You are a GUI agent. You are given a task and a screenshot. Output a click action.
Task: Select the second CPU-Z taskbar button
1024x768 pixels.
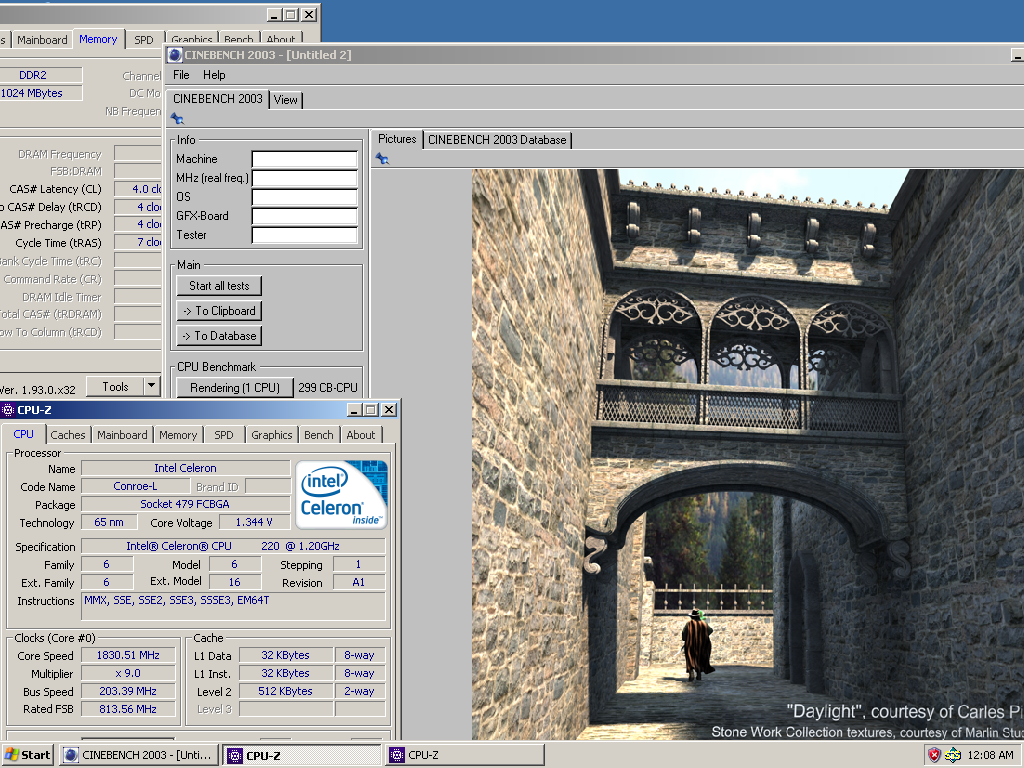click(x=465, y=755)
